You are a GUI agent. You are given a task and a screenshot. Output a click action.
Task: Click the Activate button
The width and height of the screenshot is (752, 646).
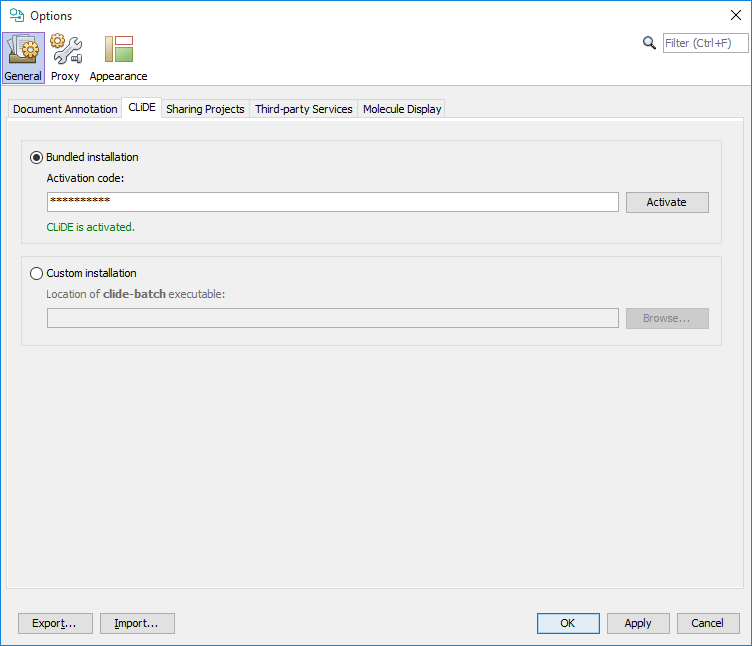pyautogui.click(x=666, y=202)
